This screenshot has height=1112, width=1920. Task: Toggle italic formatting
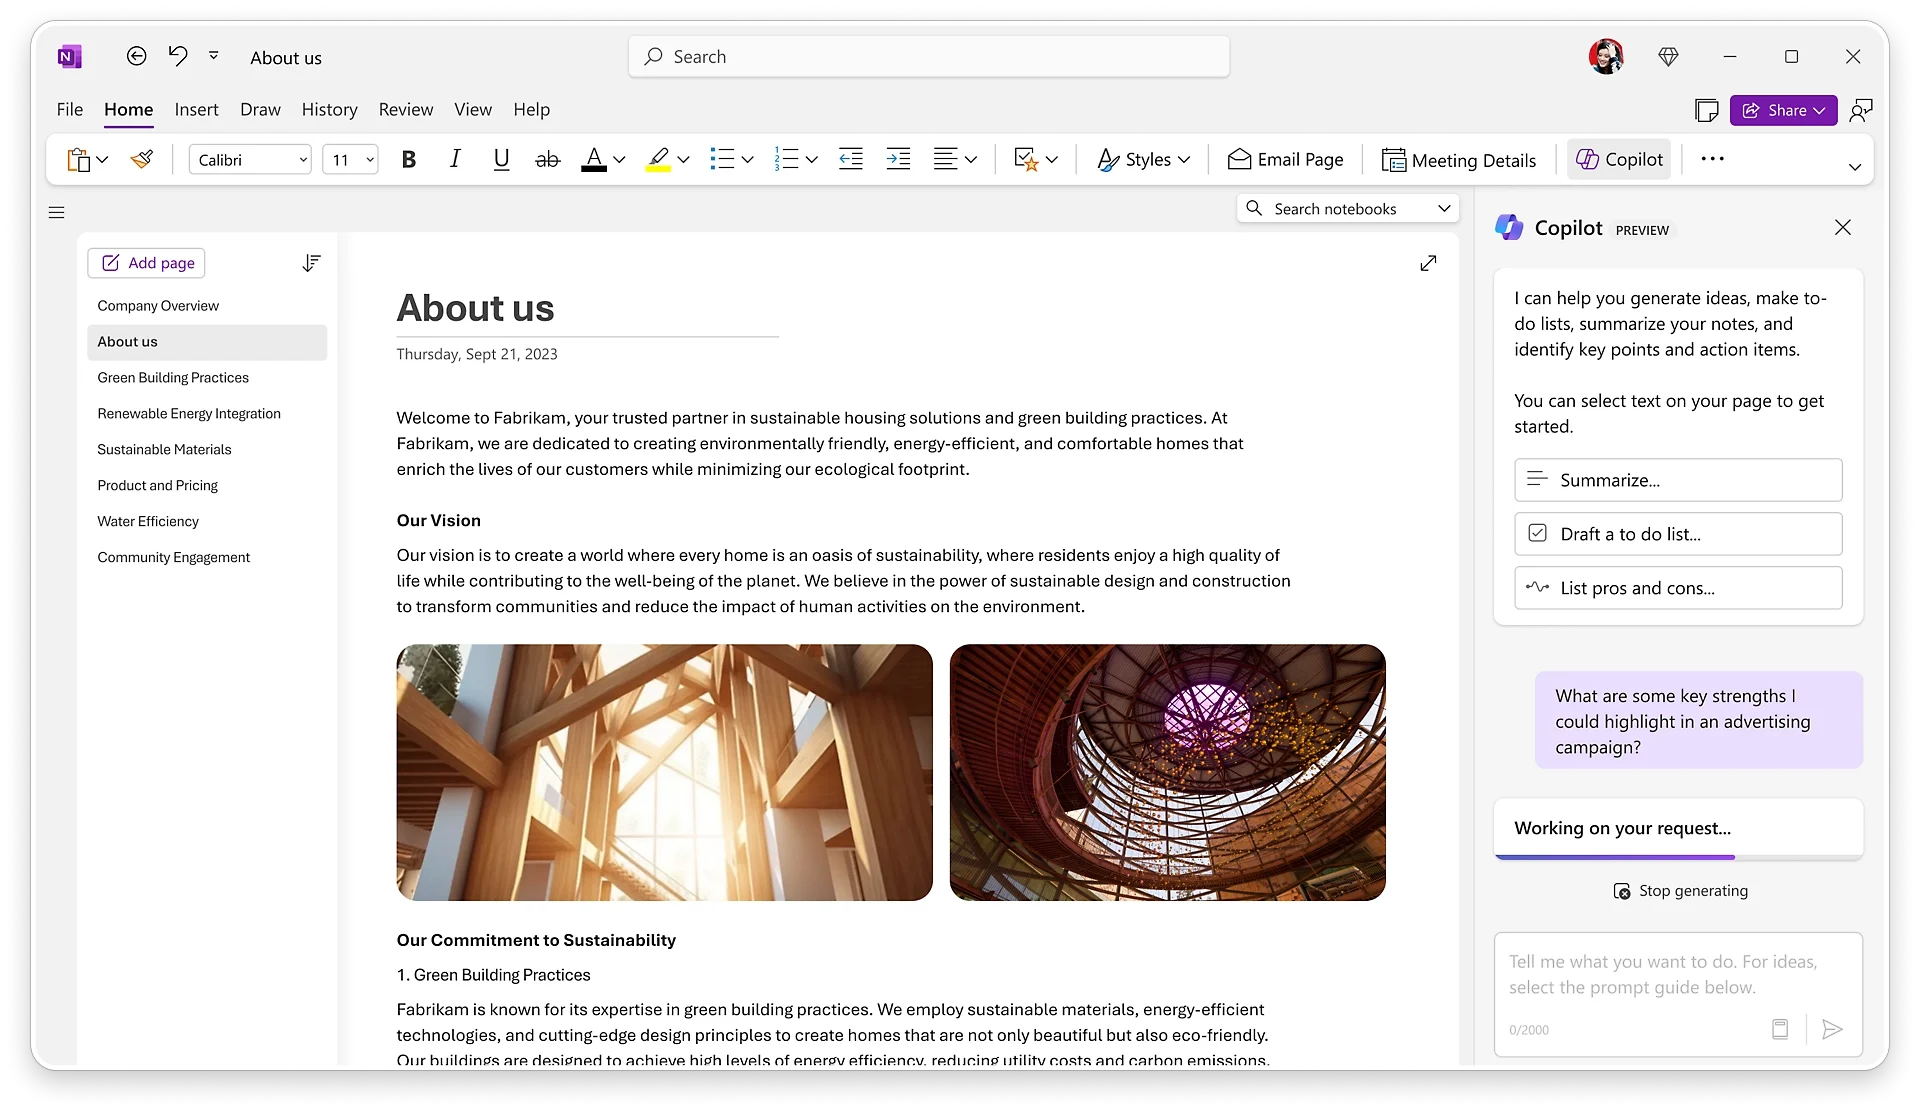[455, 159]
